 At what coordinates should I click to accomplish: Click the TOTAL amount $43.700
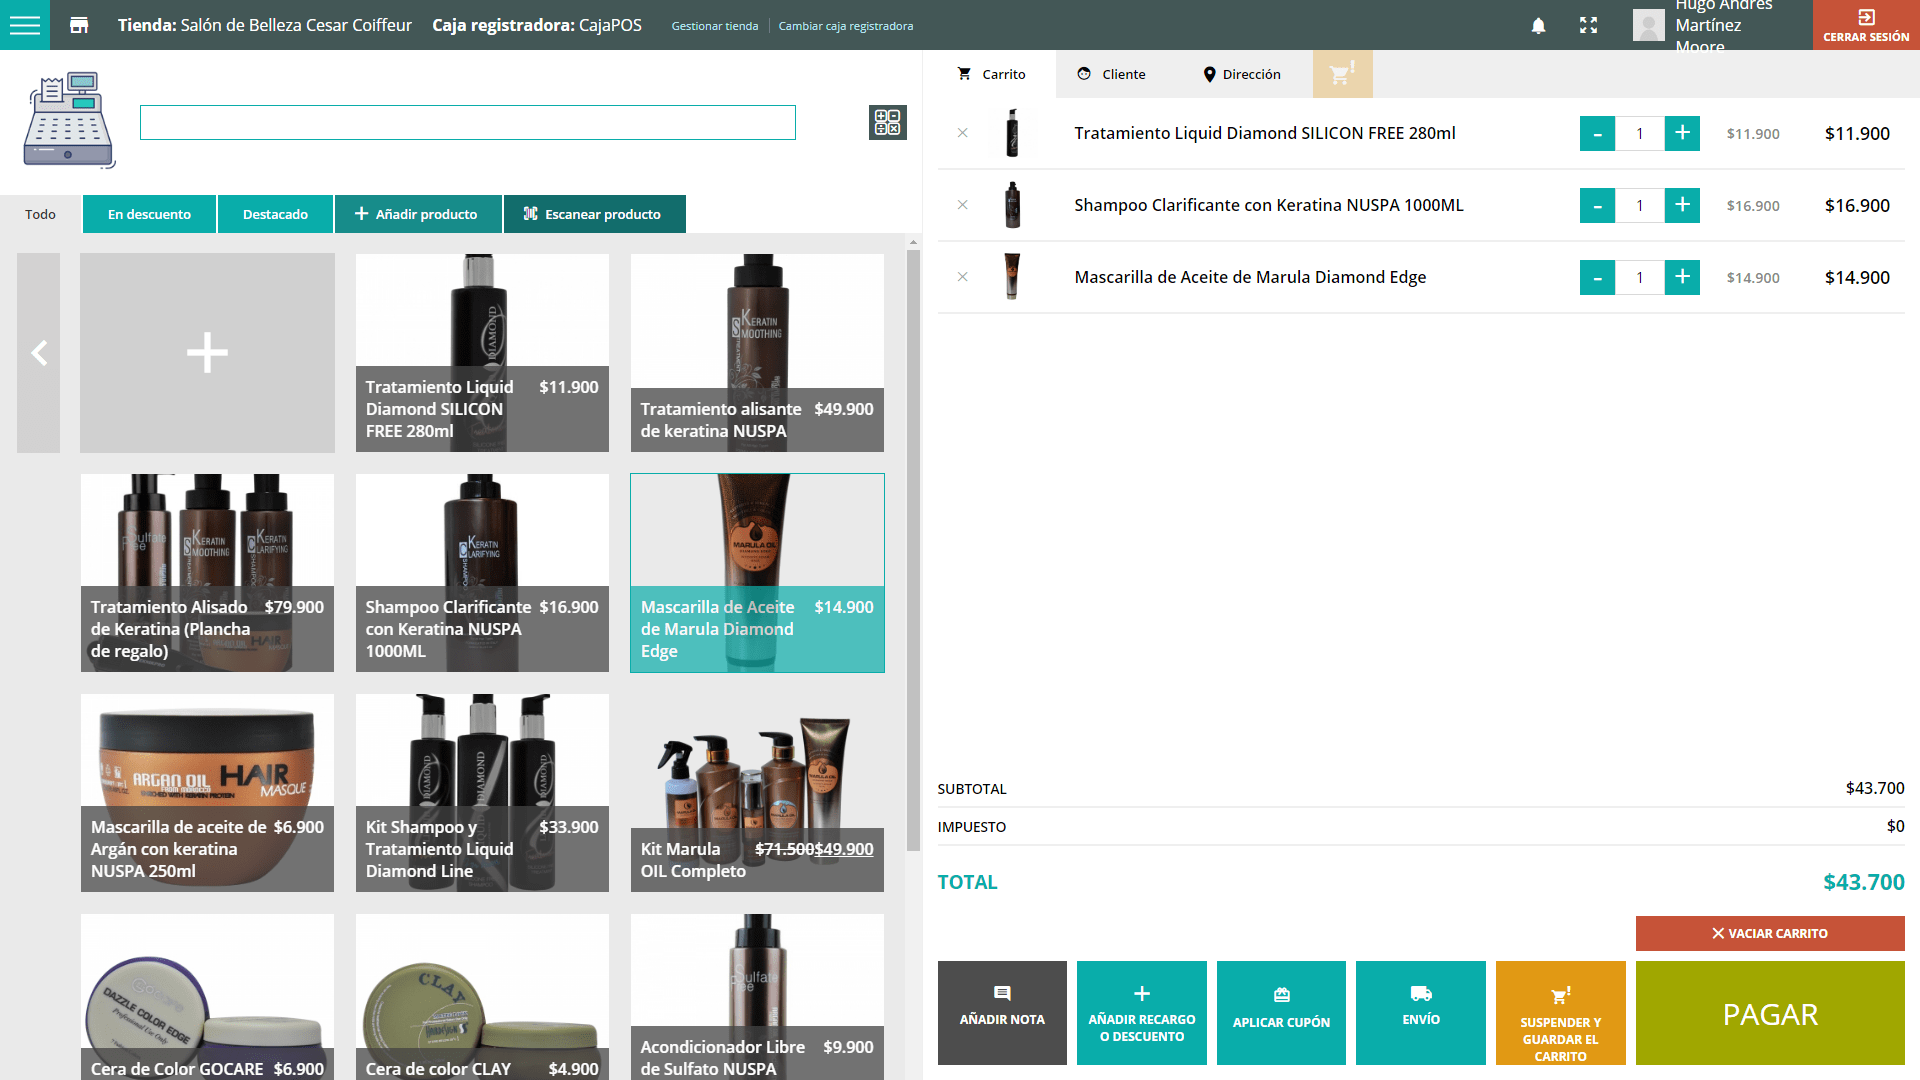pyautogui.click(x=1863, y=882)
